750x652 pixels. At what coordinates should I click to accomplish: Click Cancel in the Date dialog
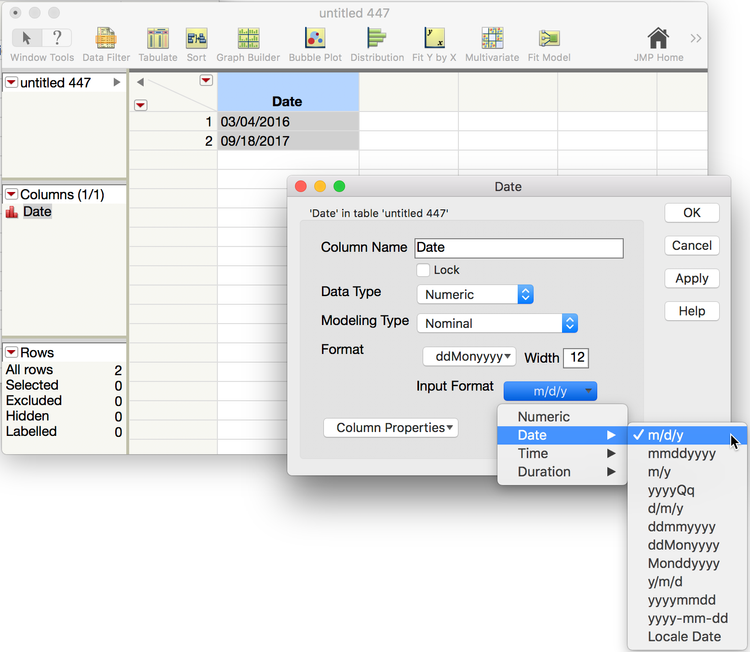692,246
